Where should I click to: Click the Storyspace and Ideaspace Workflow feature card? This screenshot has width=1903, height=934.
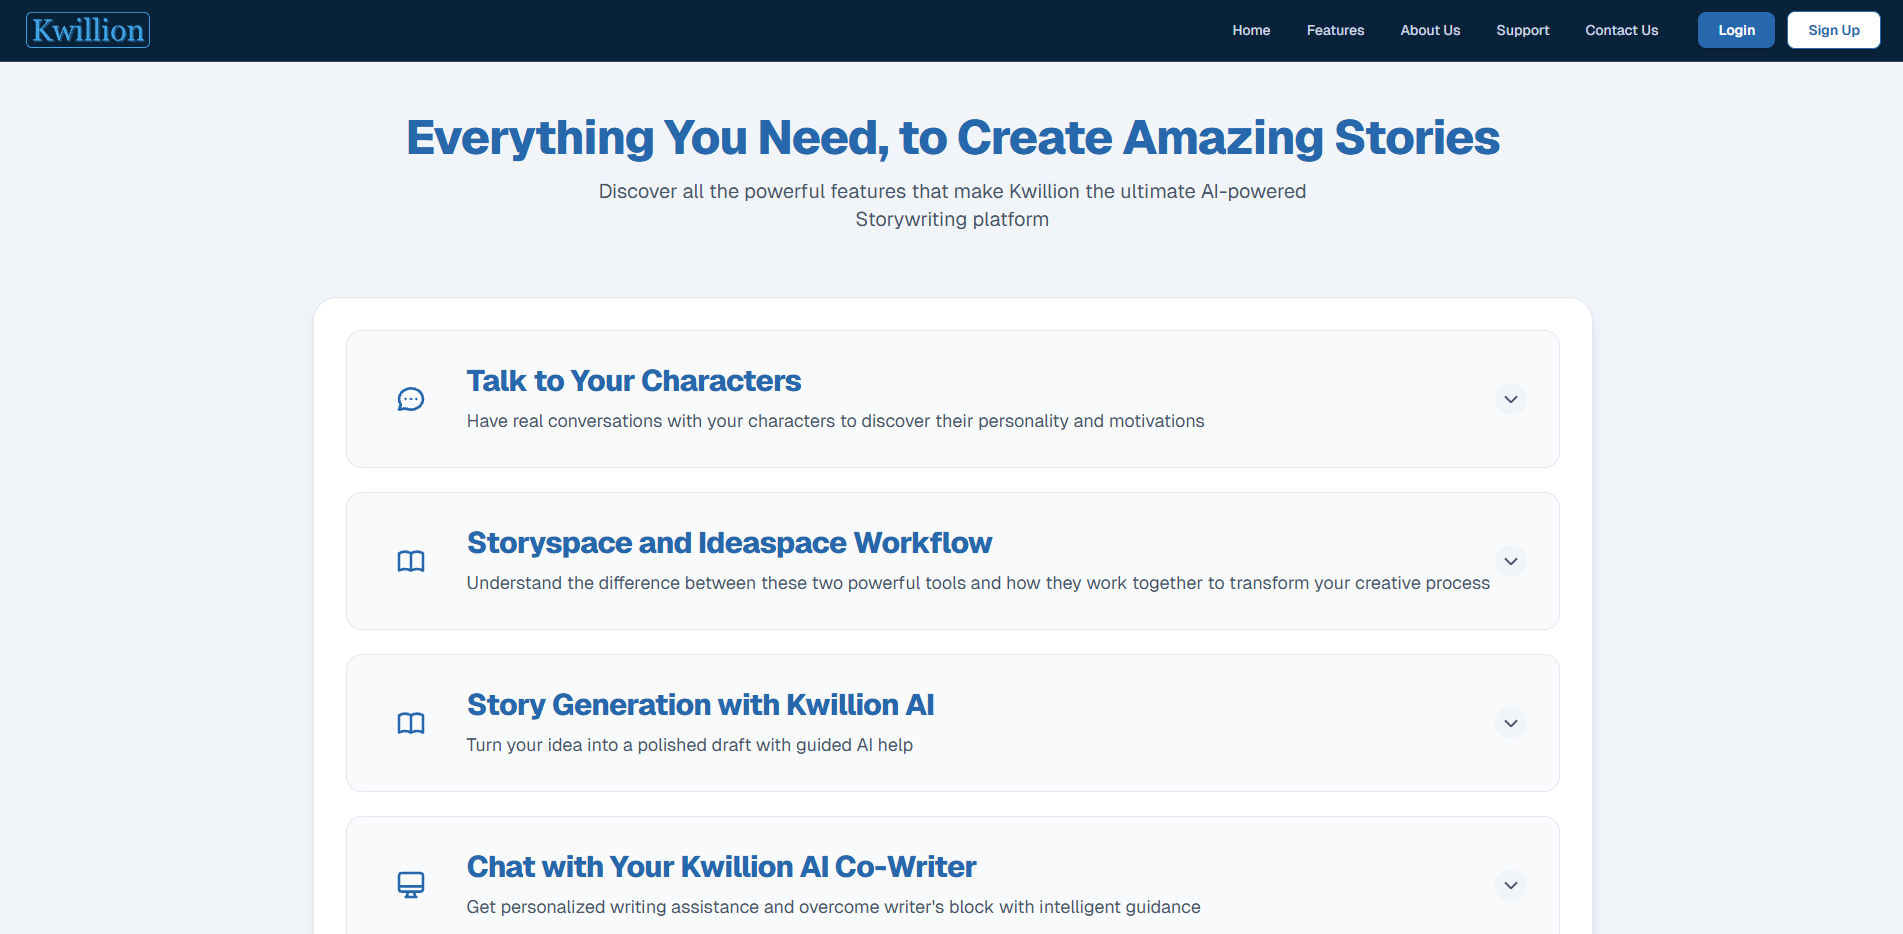[x=952, y=561]
